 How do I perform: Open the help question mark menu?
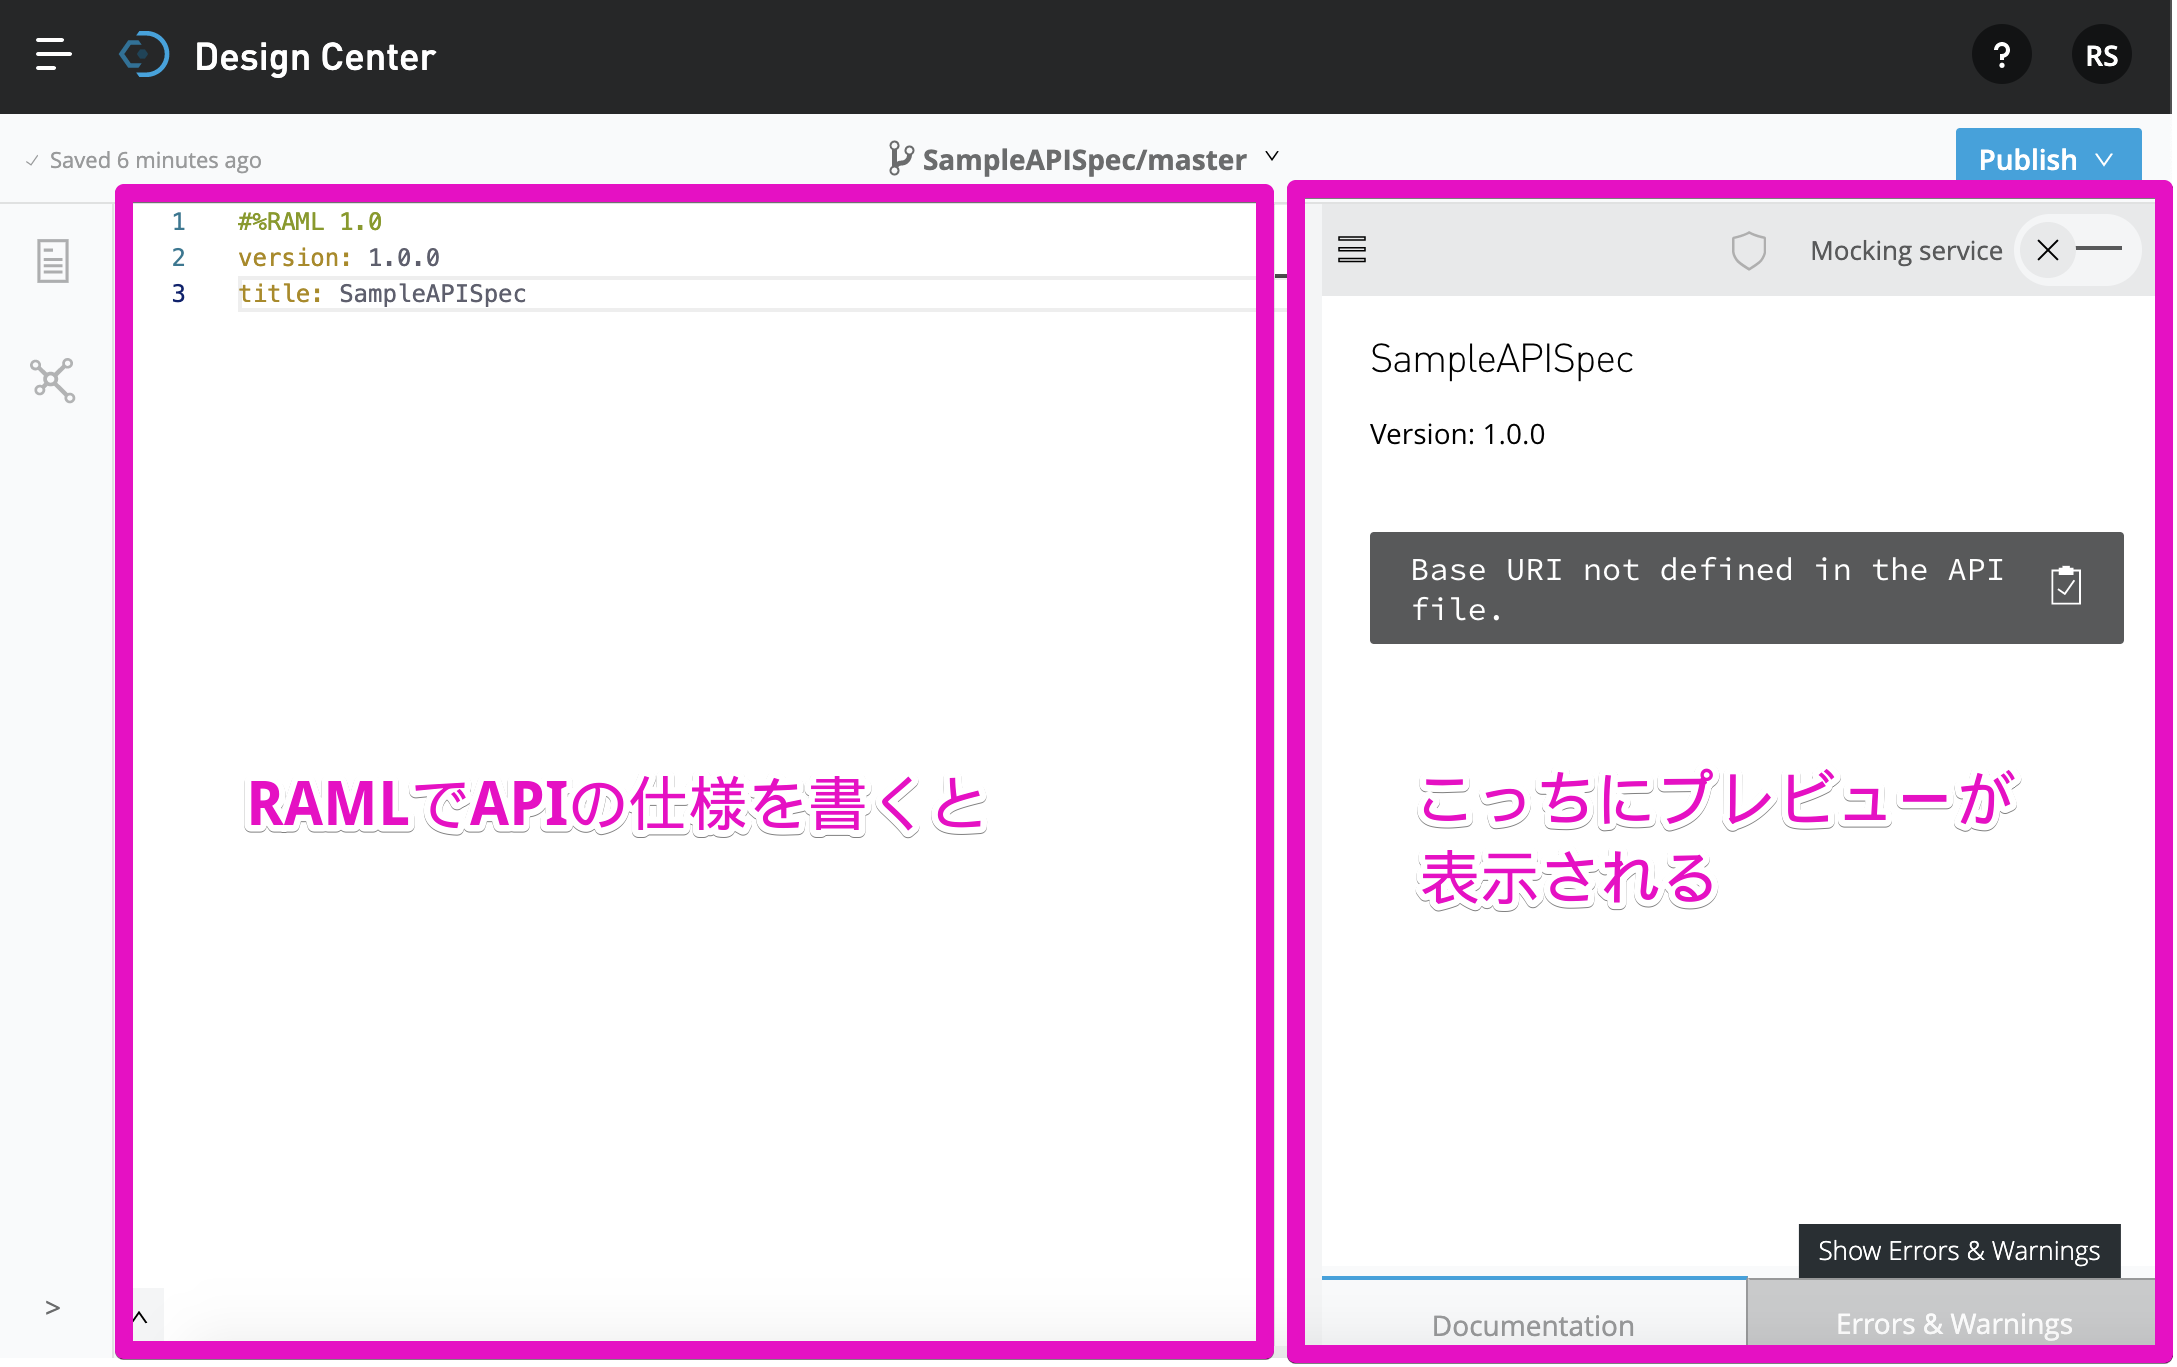(2001, 55)
